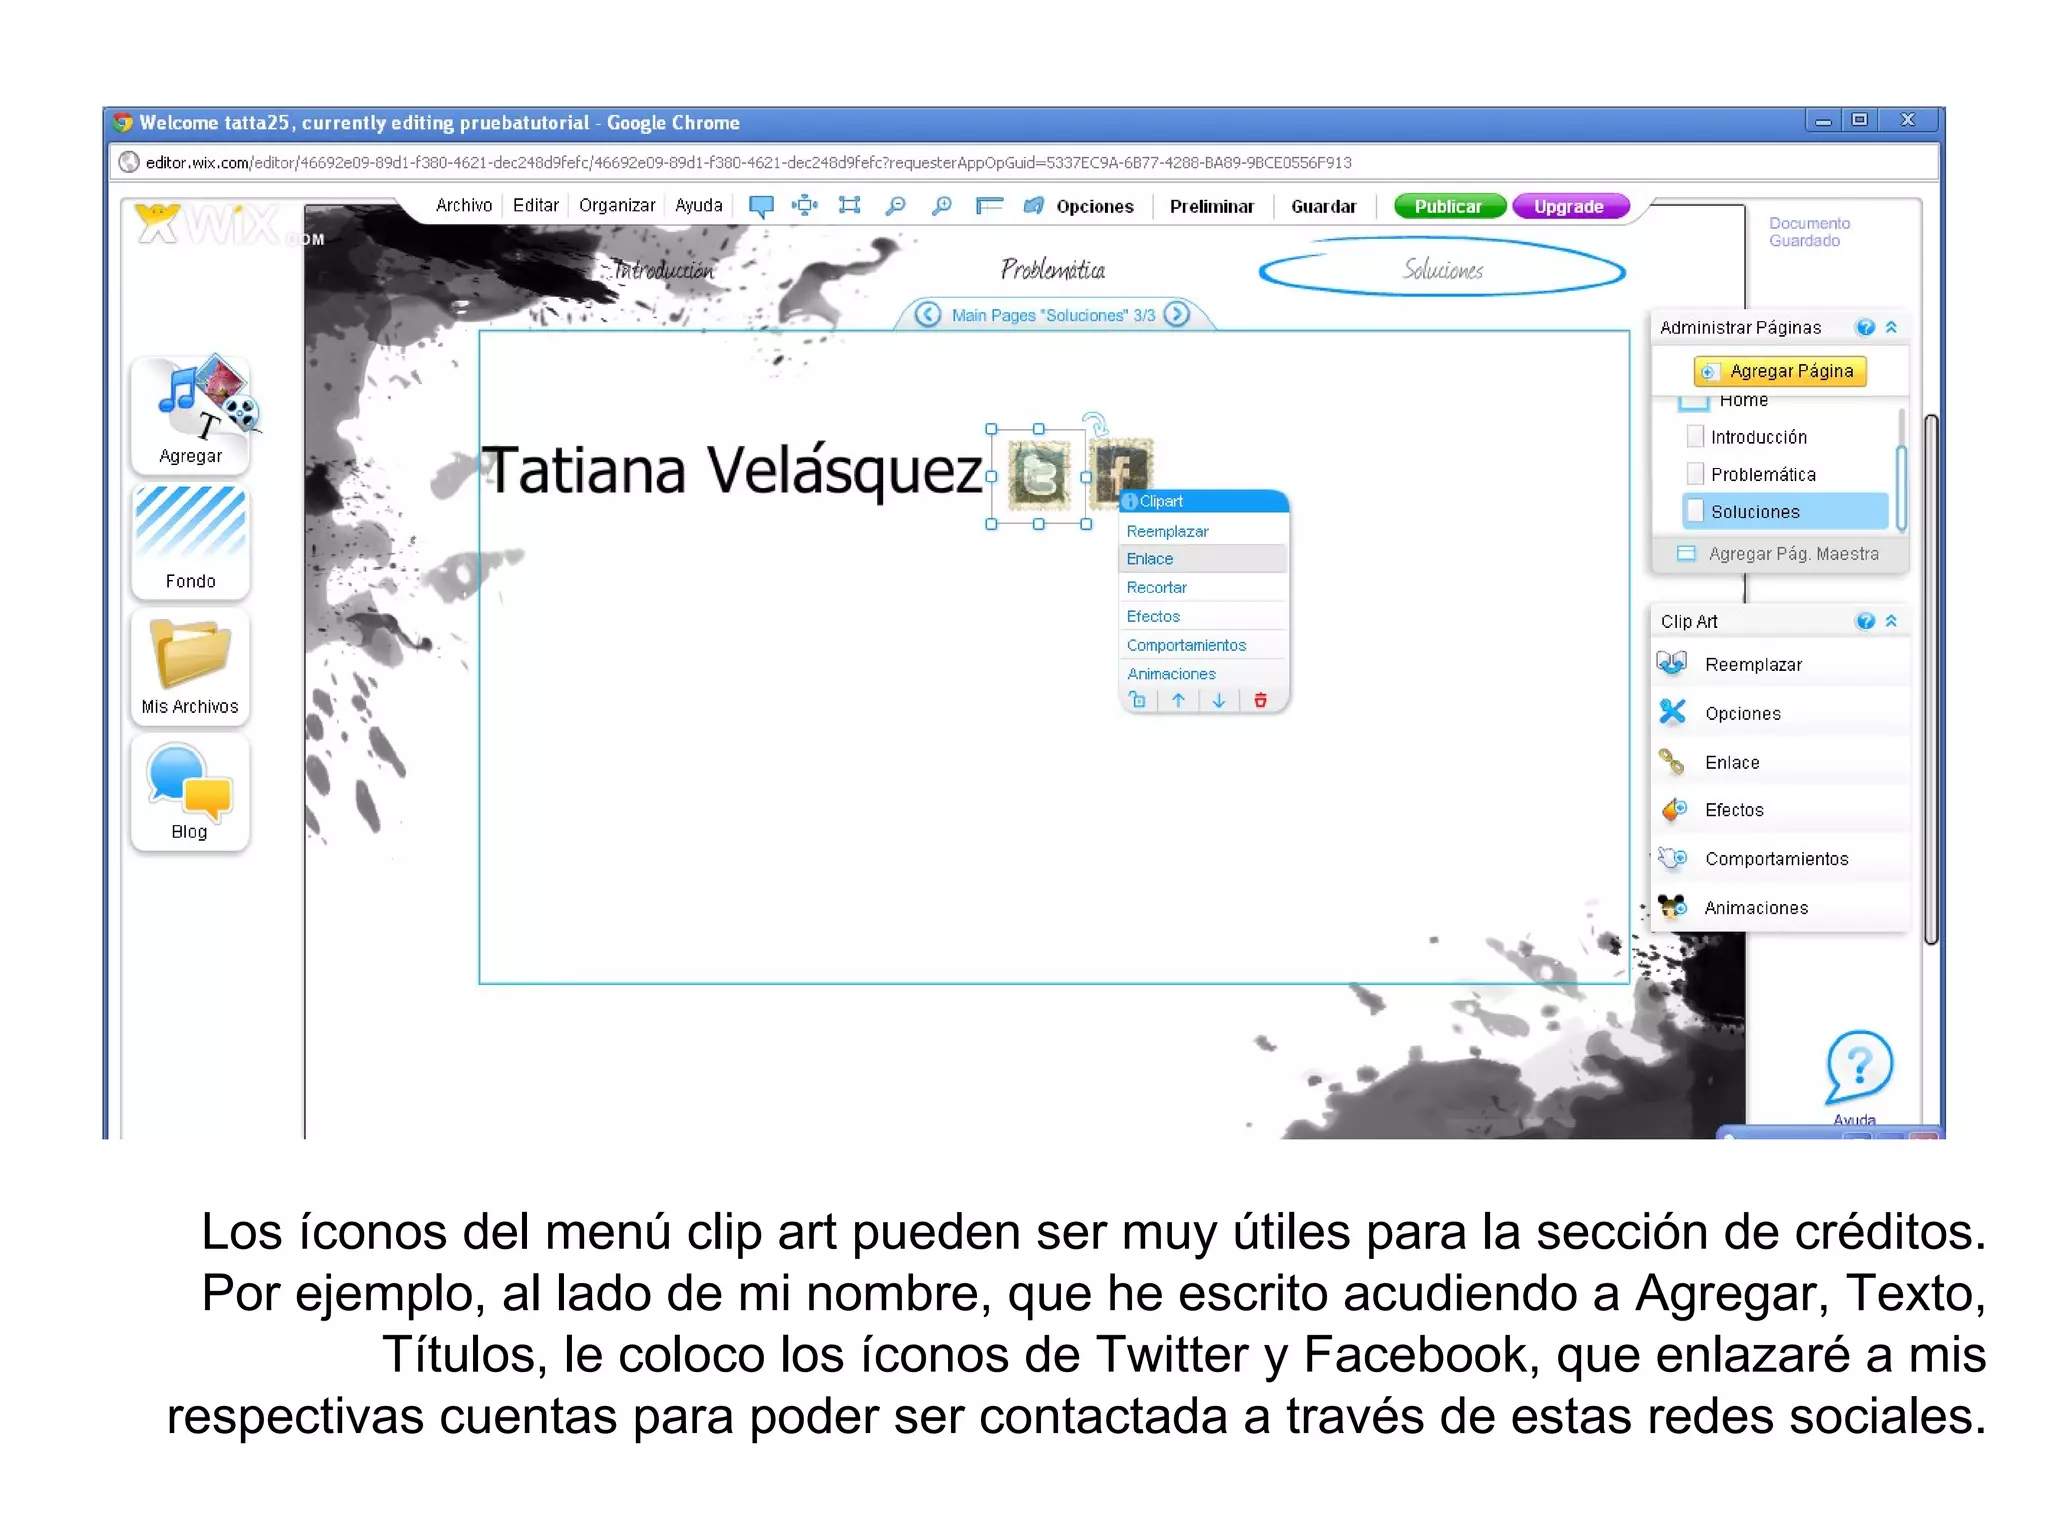Go to previous page with left arrow
2048x1536 pixels.
click(x=927, y=315)
